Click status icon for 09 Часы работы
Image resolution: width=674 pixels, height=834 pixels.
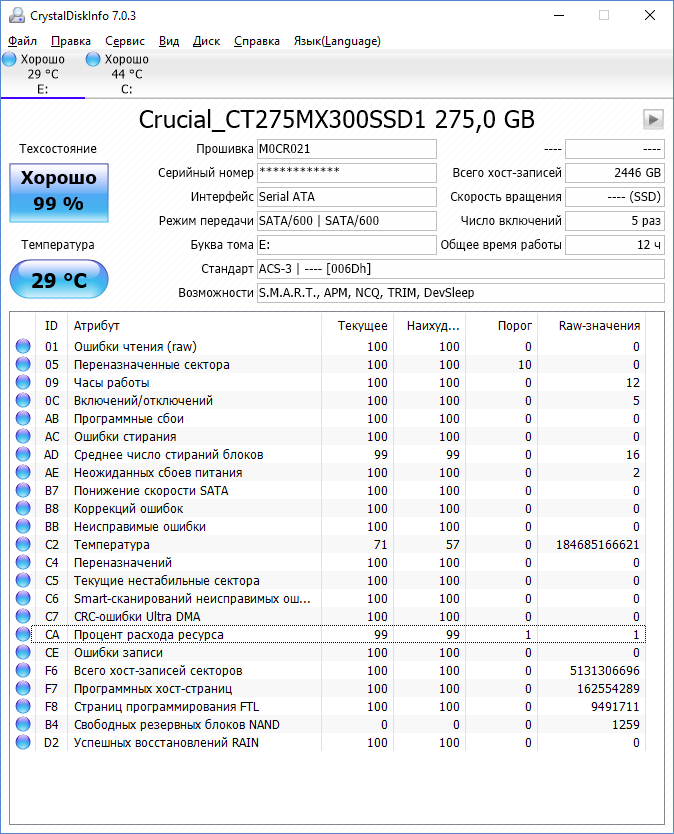pyautogui.click(x=23, y=382)
